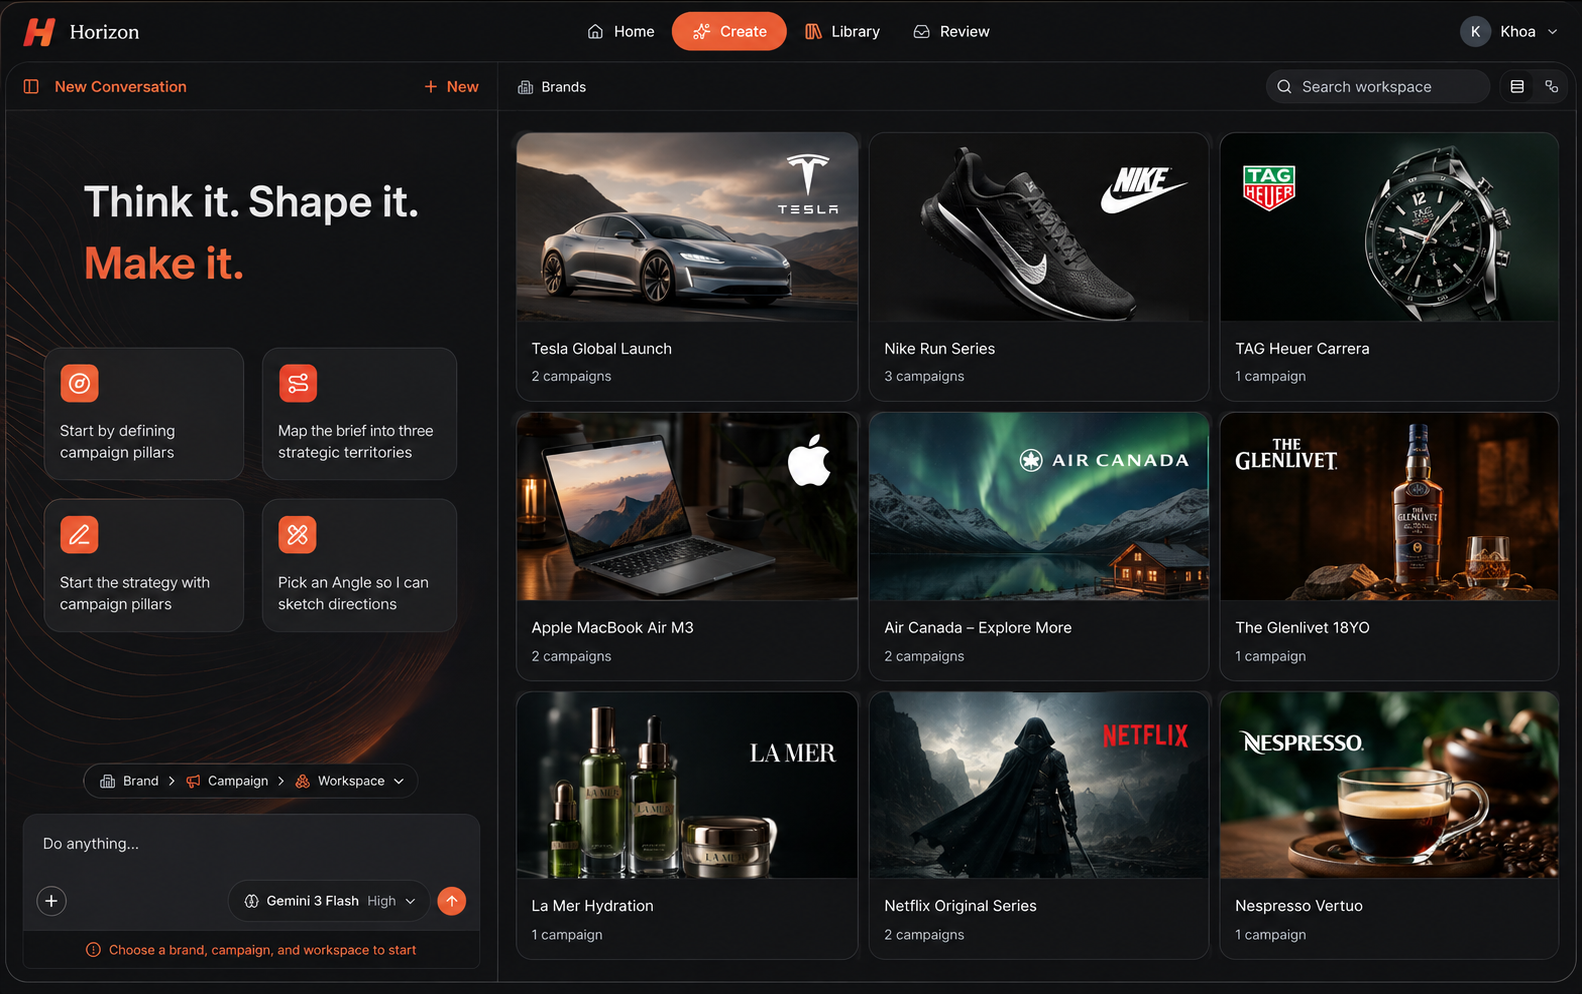The height and width of the screenshot is (994, 1582).
Task: Click the Horizon logo icon
Action: pyautogui.click(x=39, y=32)
